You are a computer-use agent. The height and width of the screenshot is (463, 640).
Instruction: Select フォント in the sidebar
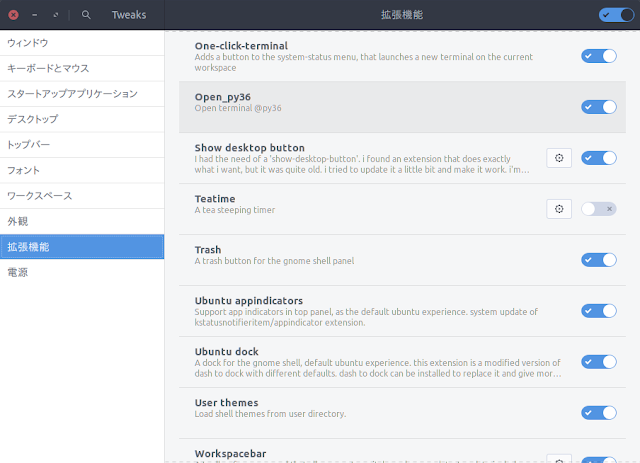point(82,170)
